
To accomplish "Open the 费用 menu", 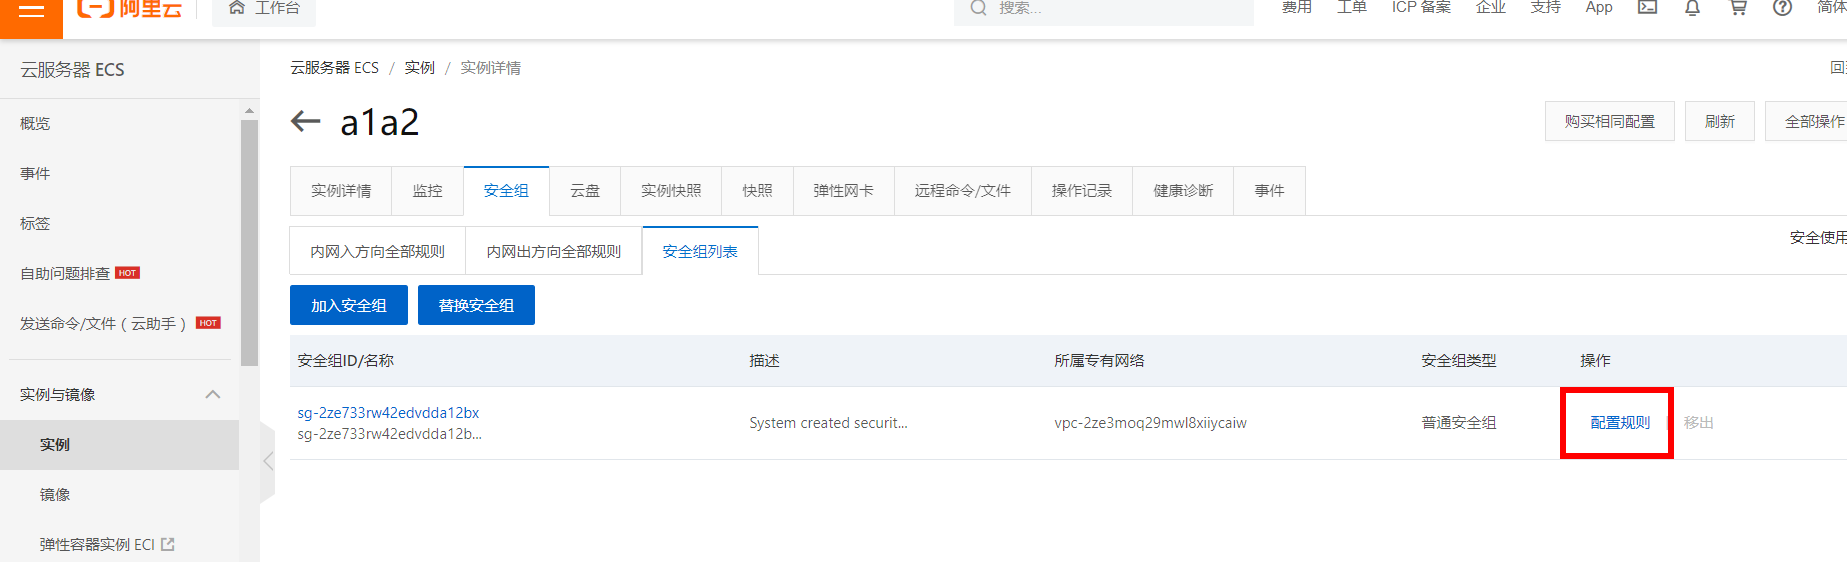I will [x=1297, y=8].
